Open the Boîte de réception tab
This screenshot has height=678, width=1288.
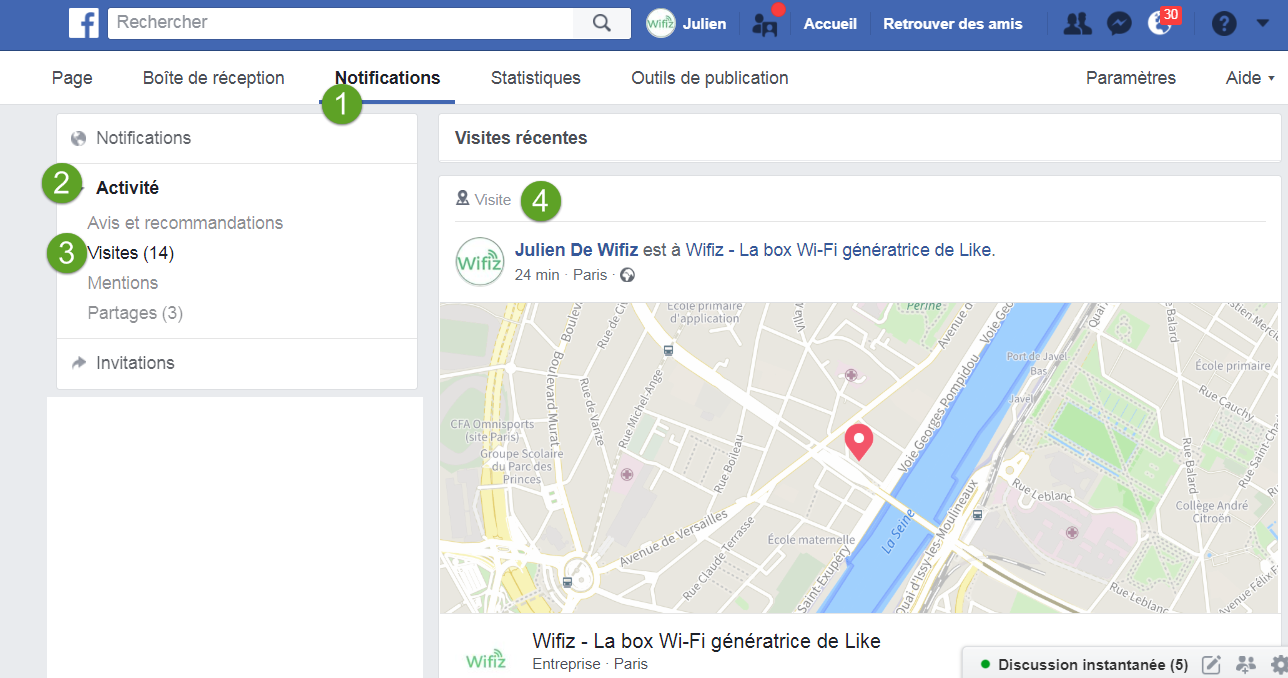(213, 78)
